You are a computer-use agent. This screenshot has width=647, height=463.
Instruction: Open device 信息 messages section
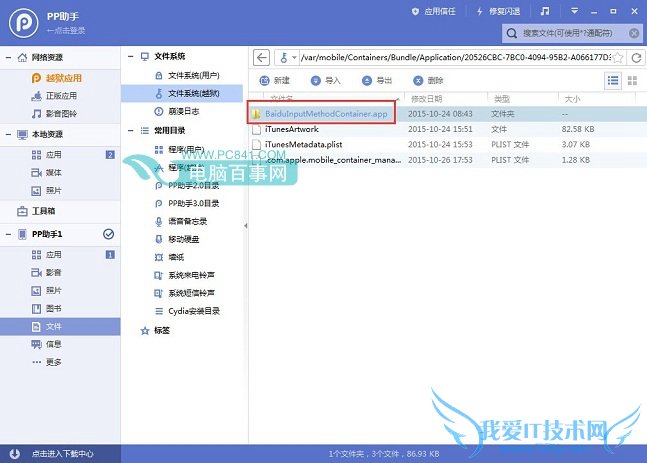tap(47, 344)
